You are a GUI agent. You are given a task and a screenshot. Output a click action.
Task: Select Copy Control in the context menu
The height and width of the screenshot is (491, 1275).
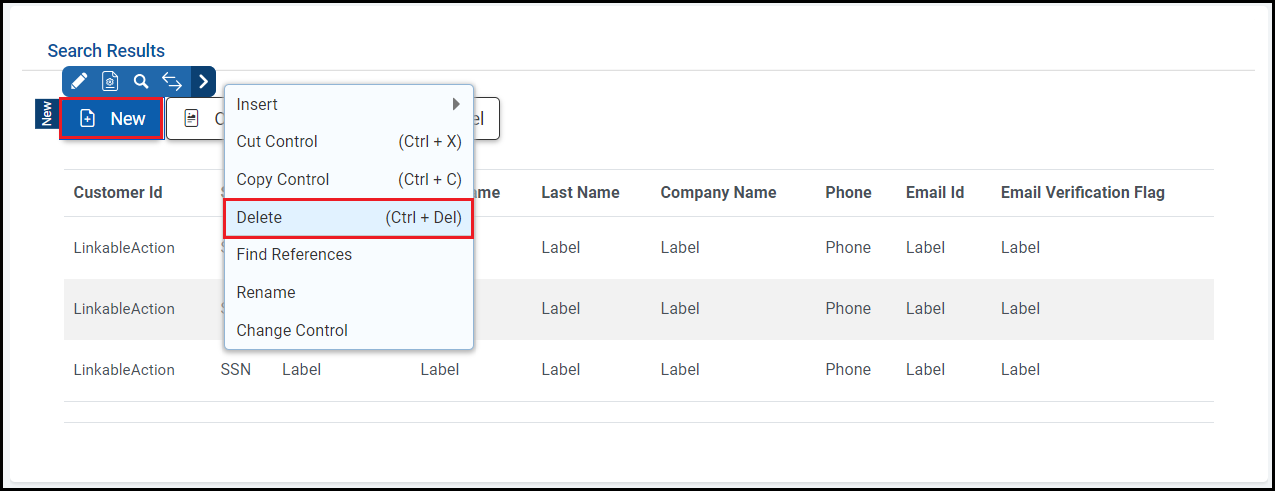point(282,180)
